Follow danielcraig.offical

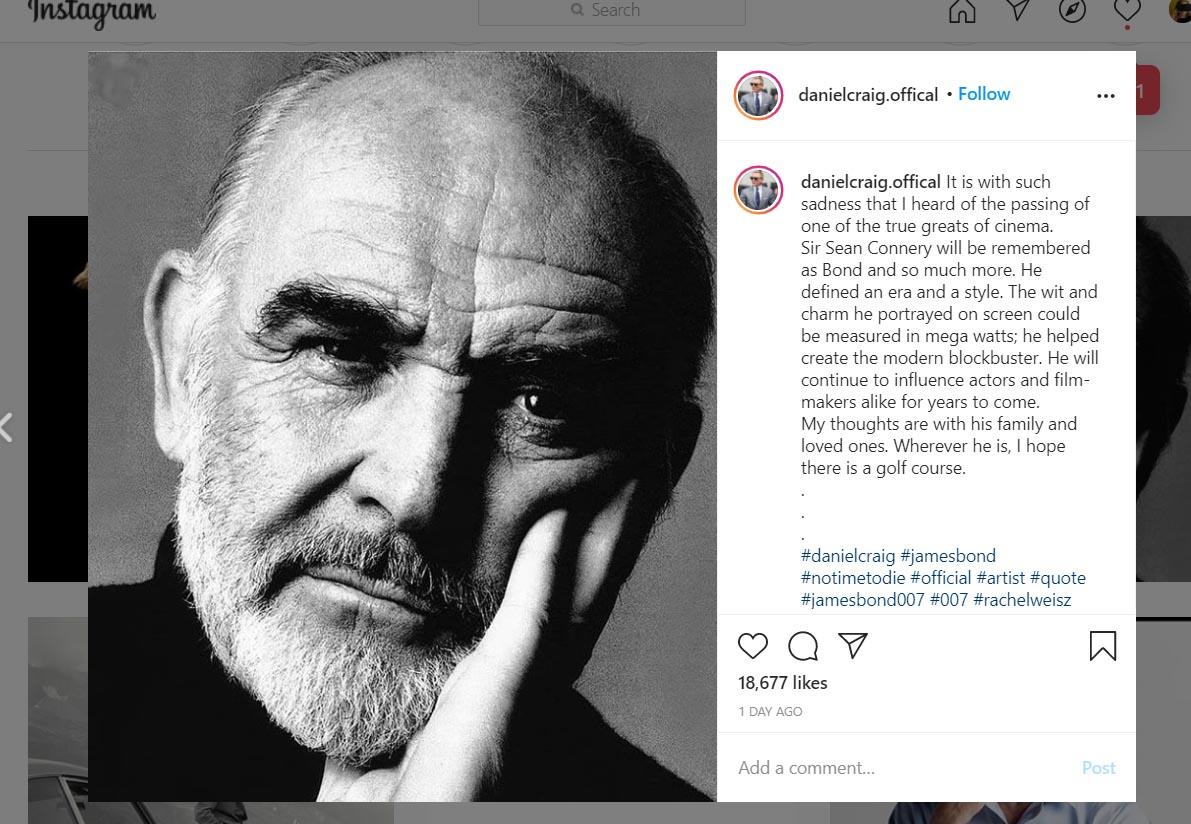point(984,94)
